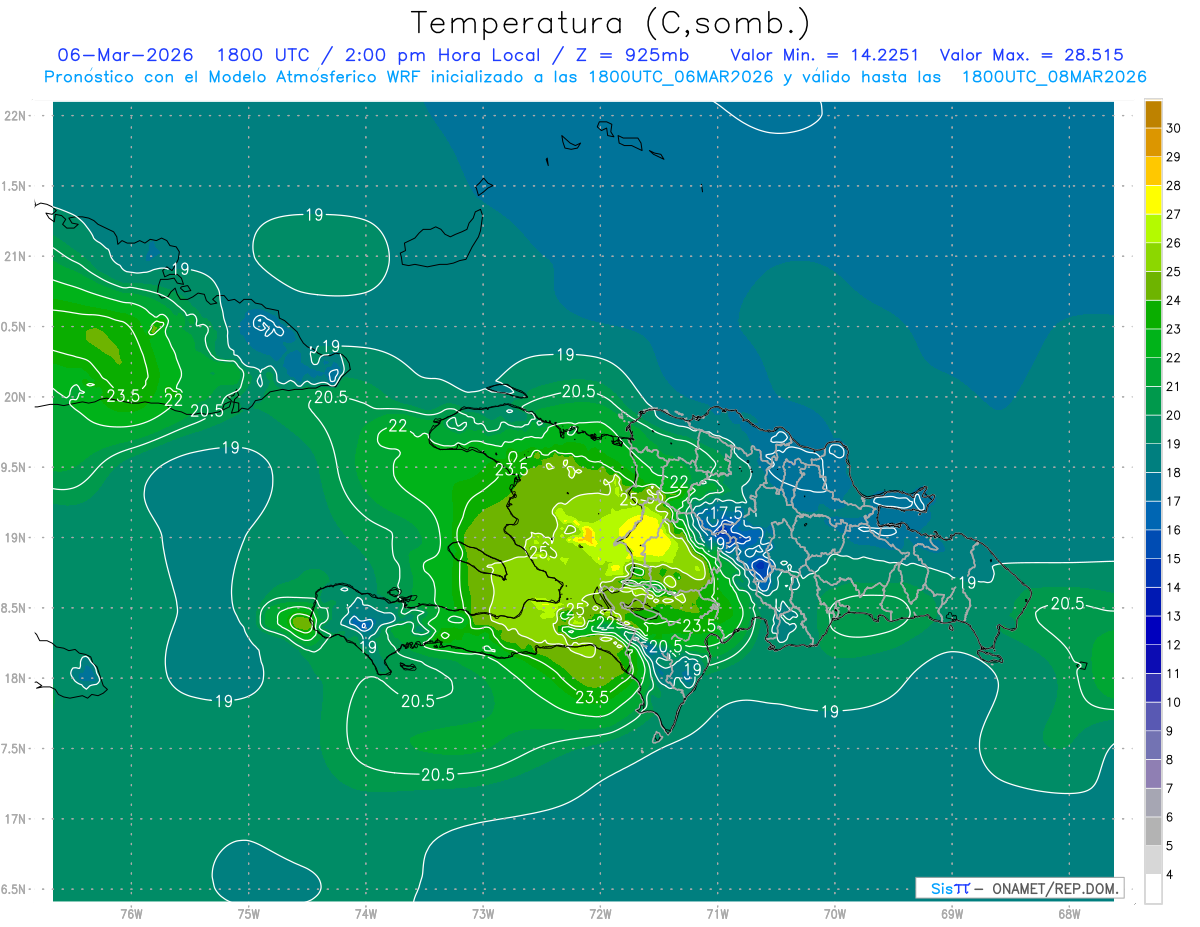This screenshot has width=1200, height=927.
Task: Pick the olive-green swatch between 24 and 25
Action: 1153,286
